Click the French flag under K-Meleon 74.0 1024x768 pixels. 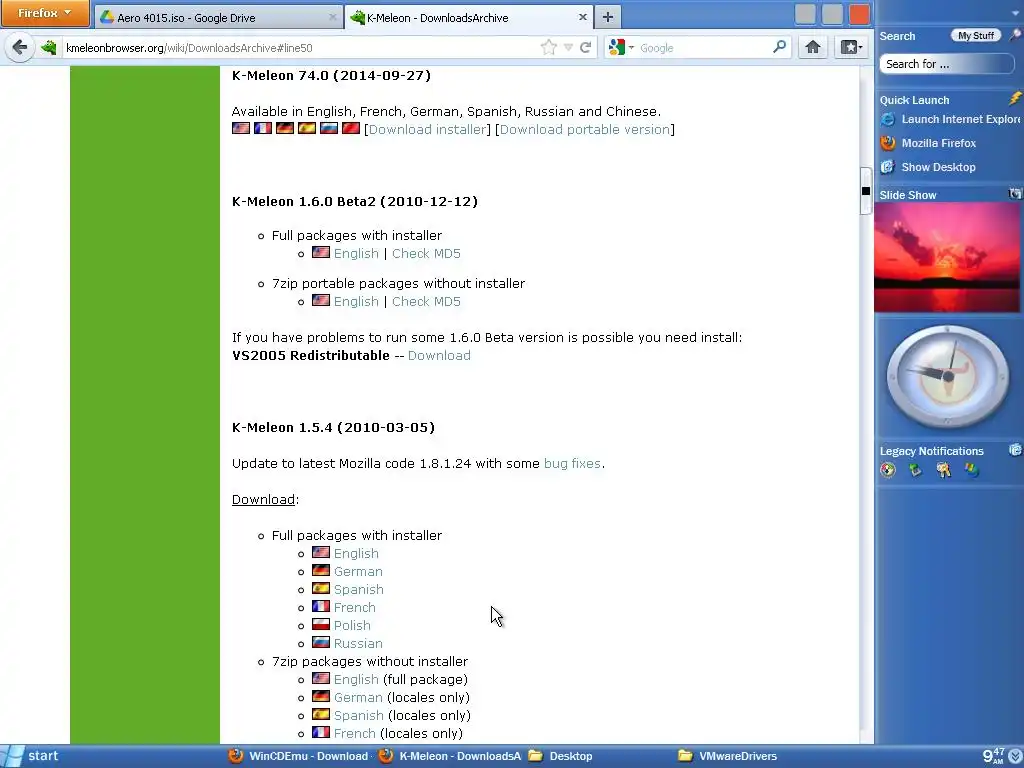pyautogui.click(x=263, y=128)
